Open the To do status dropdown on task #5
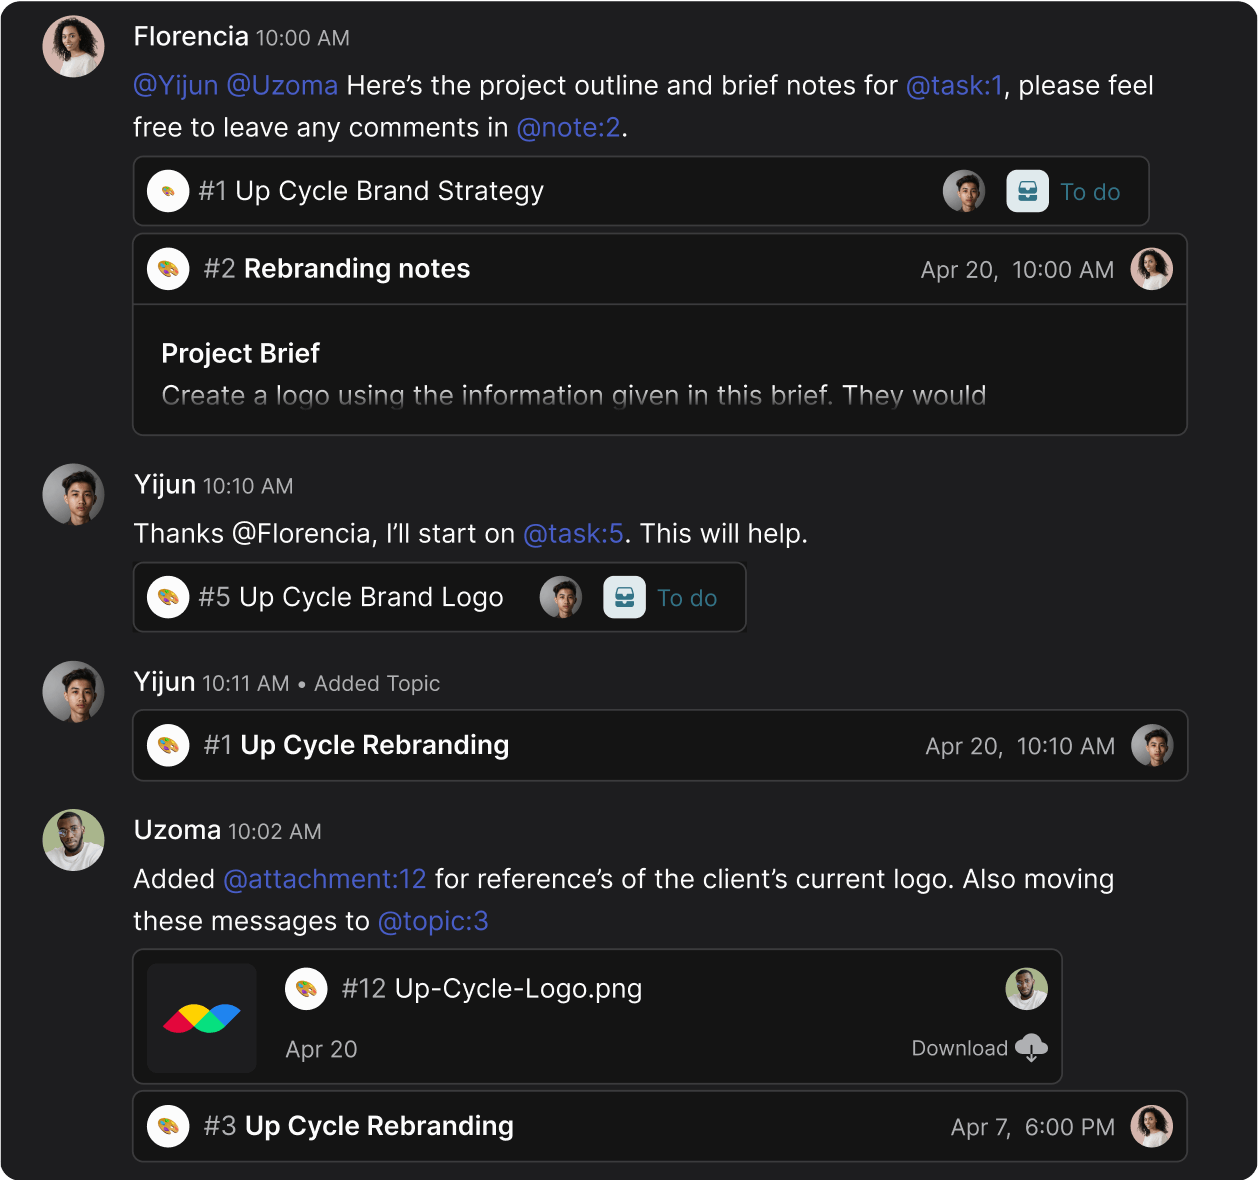1258x1180 pixels. 687,597
